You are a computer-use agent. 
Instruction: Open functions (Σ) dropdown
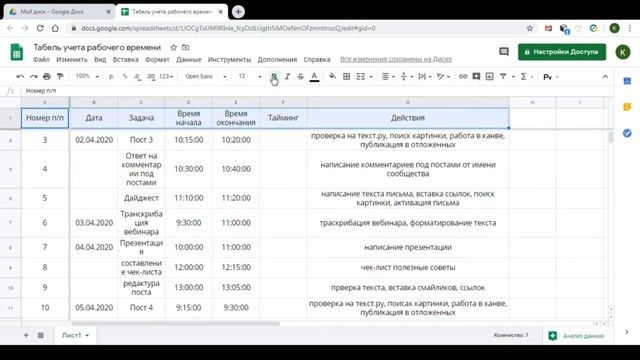527,76
